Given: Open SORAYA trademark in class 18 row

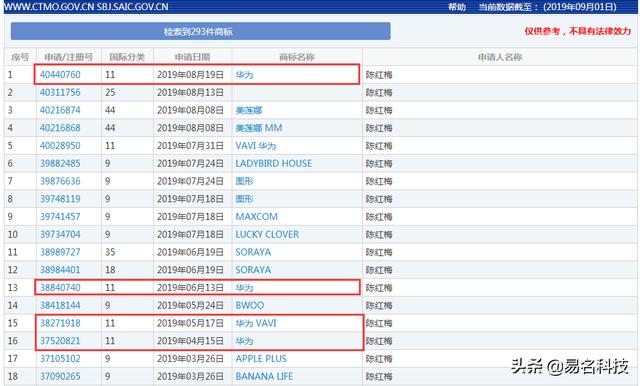Looking at the screenshot, I should point(253,270).
